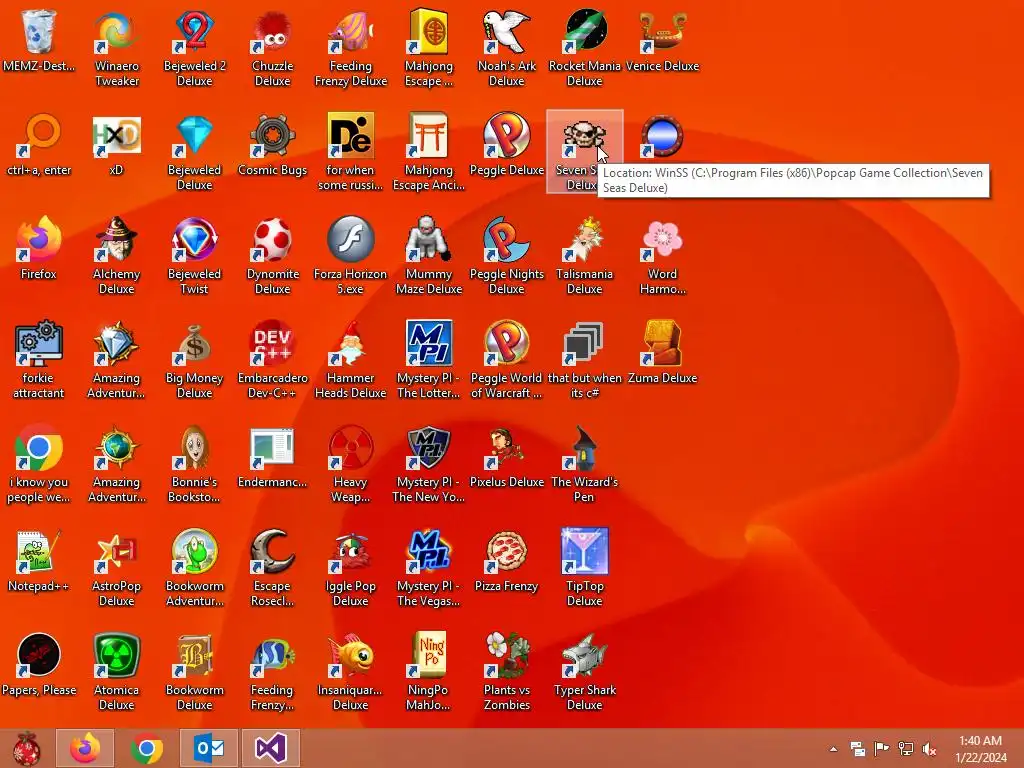1024x768 pixels.
Task: Select the Embarcadero Dev-C++ icon
Action: tap(272, 343)
